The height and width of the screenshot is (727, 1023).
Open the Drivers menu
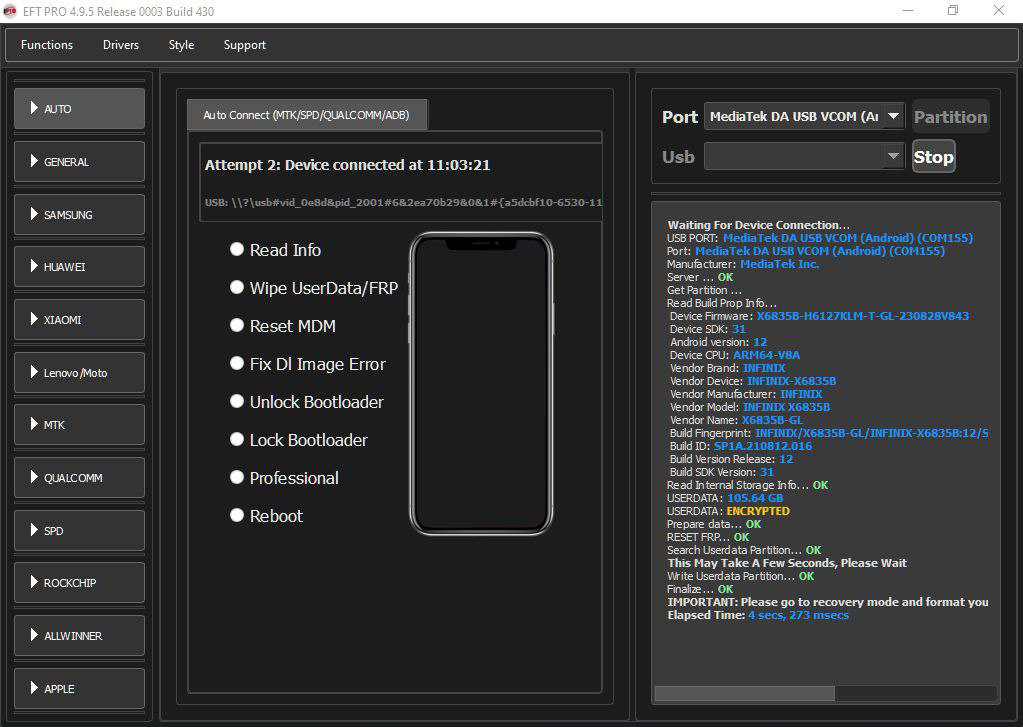pyautogui.click(x=121, y=45)
